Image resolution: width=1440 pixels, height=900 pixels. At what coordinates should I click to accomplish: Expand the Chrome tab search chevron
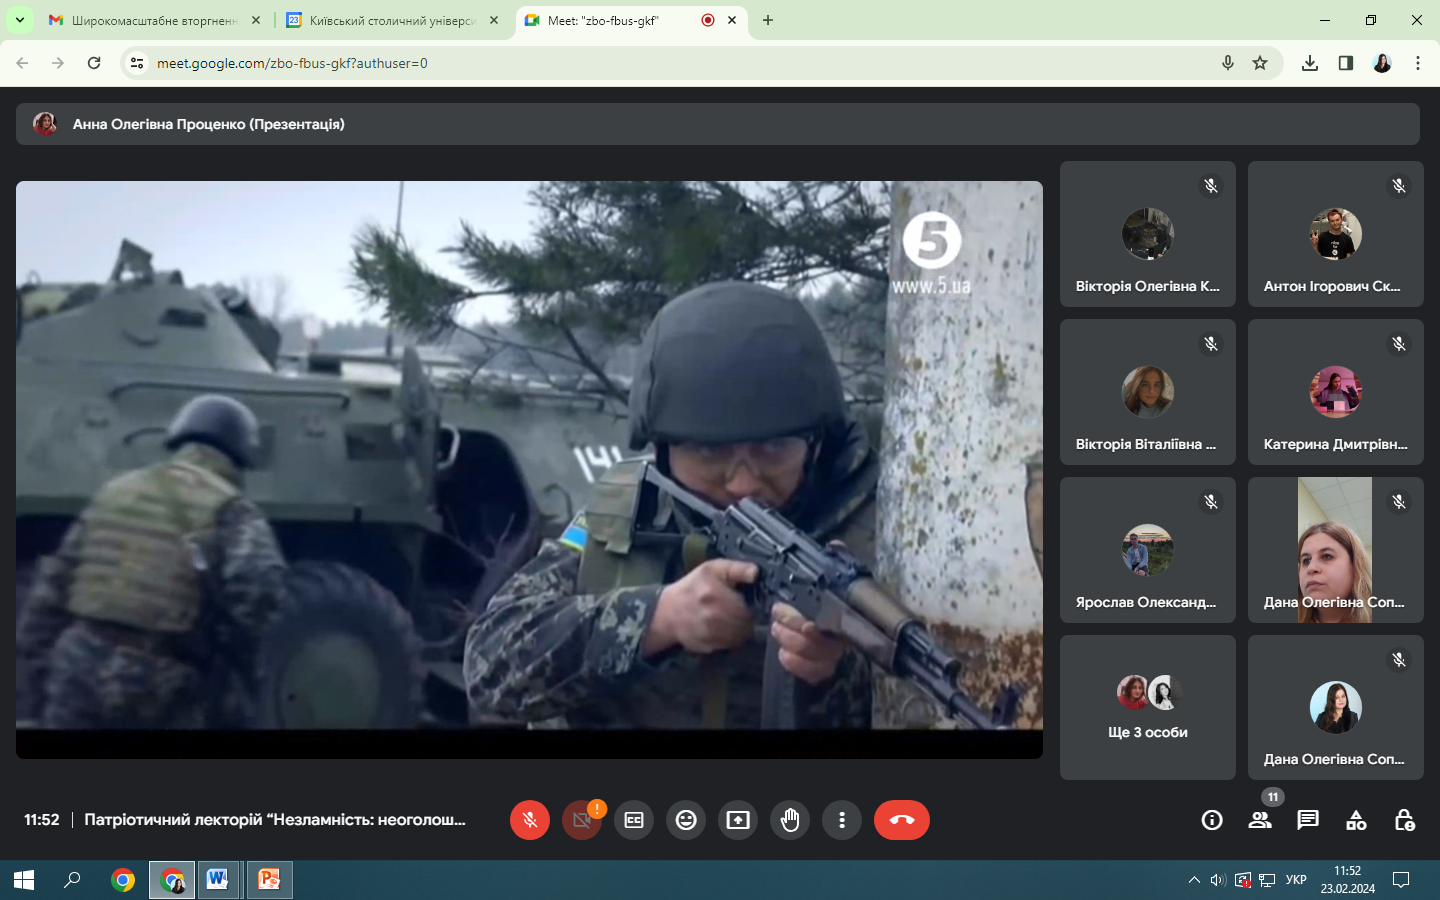tap(19, 20)
